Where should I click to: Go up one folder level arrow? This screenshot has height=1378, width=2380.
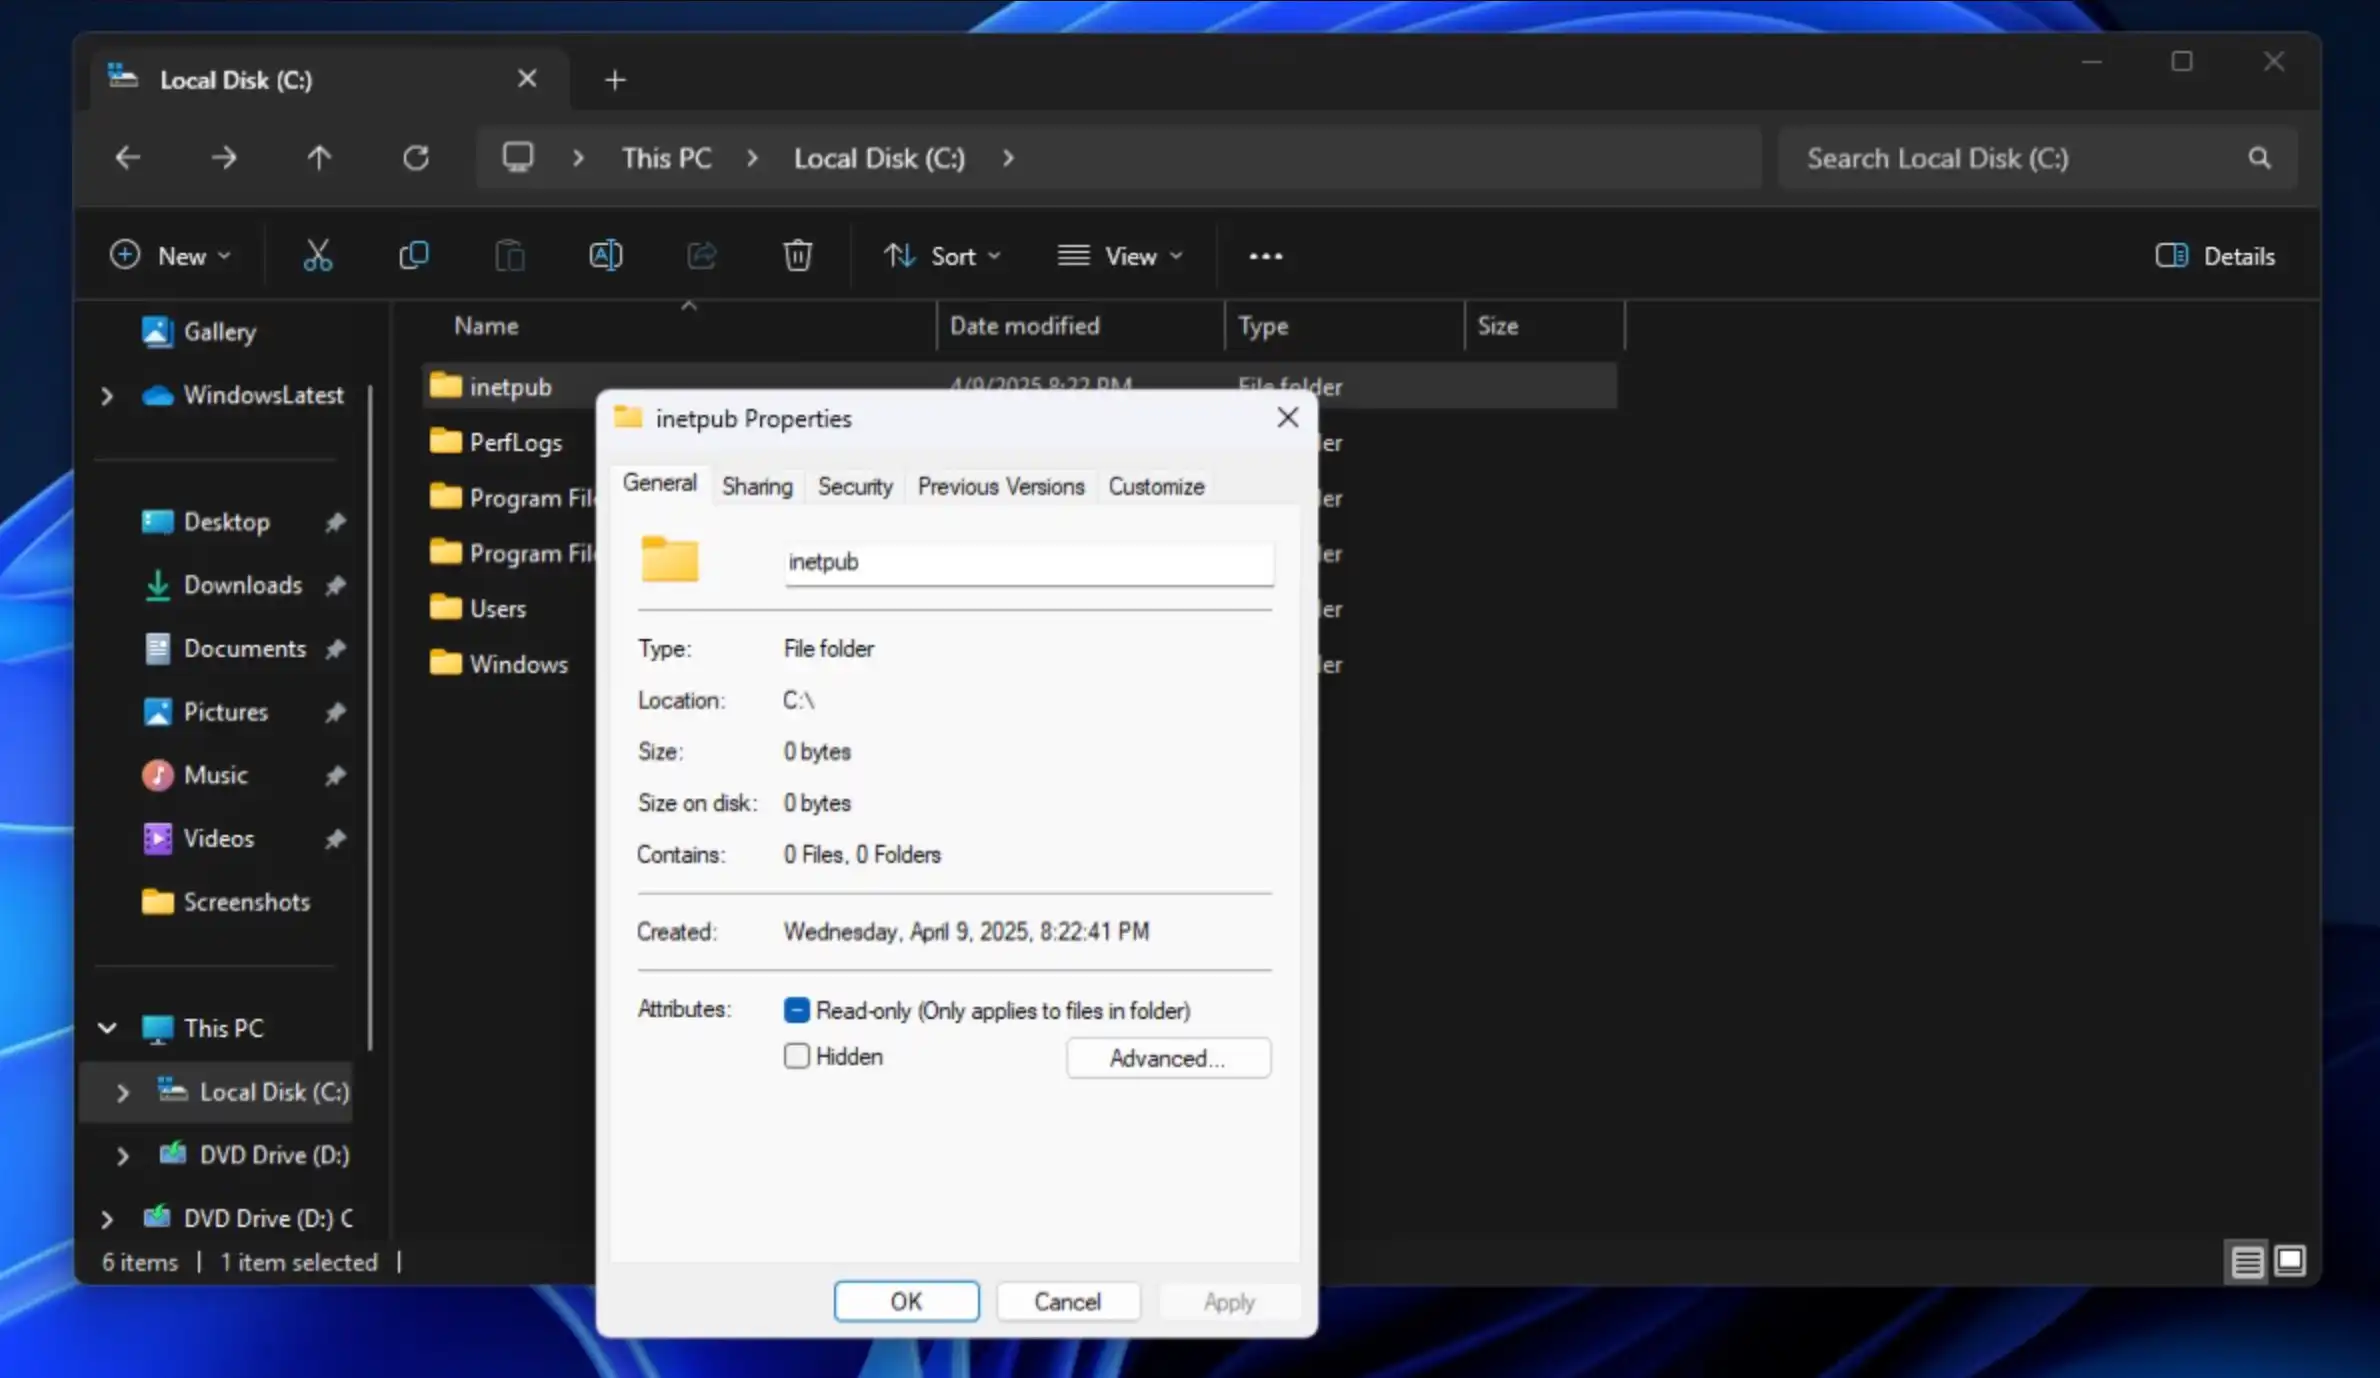[319, 158]
